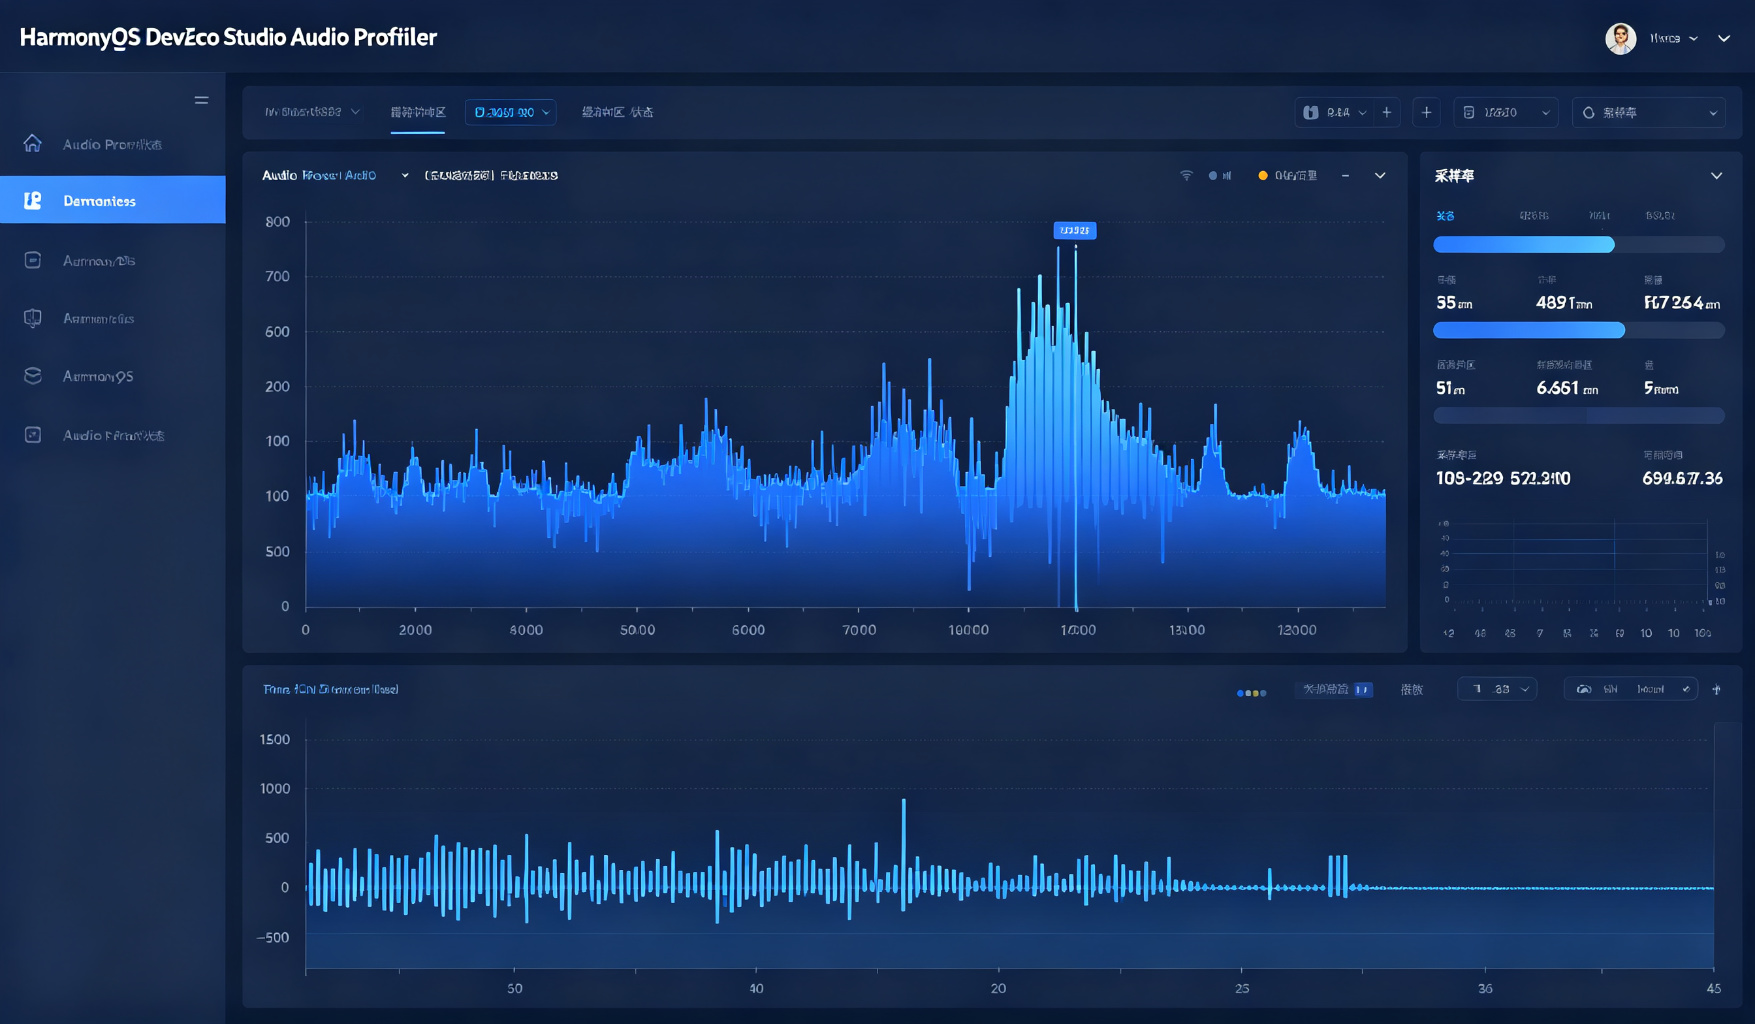Select the last tab in the tab bar
This screenshot has height=1024, width=1755.
tap(618, 112)
